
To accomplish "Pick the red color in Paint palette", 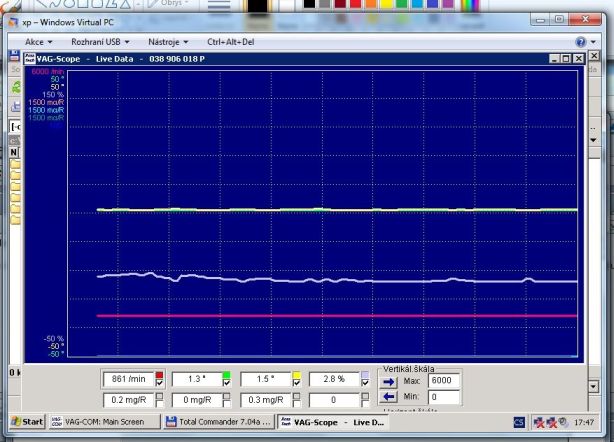I will (356, 4).
